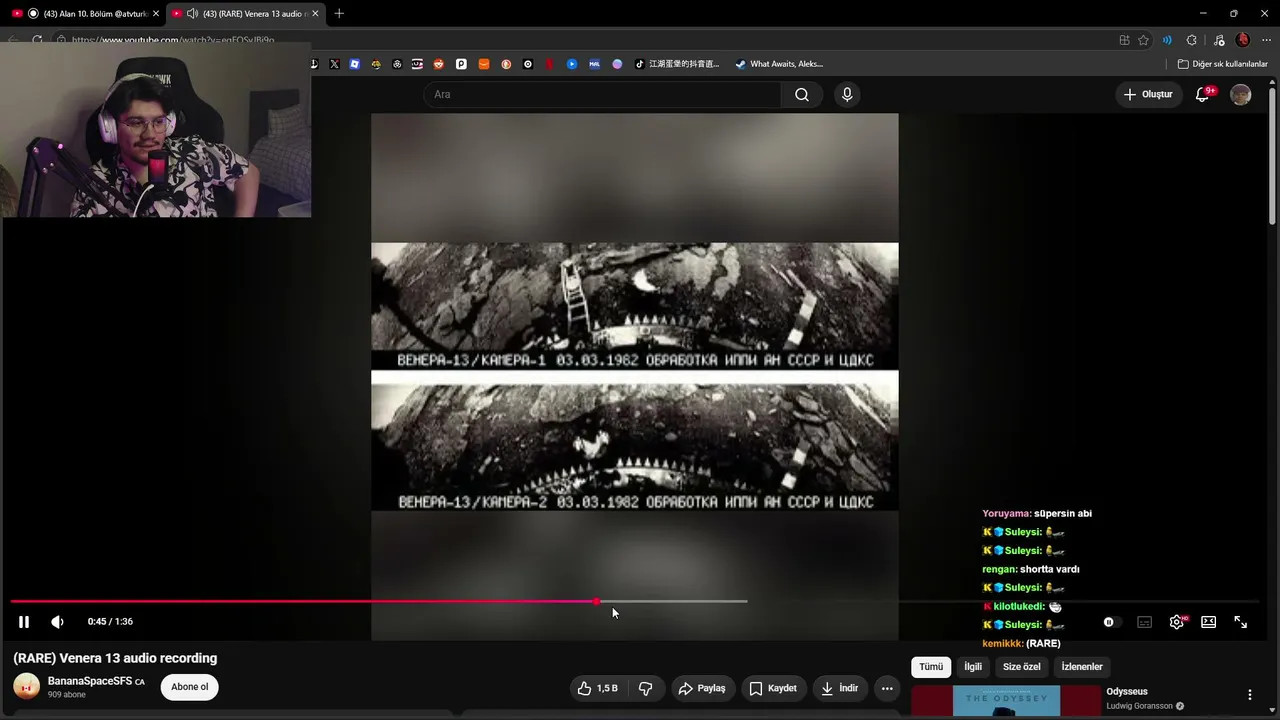Open the browser settings and more menu
Viewport: 1280px width, 720px height.
point(1266,40)
